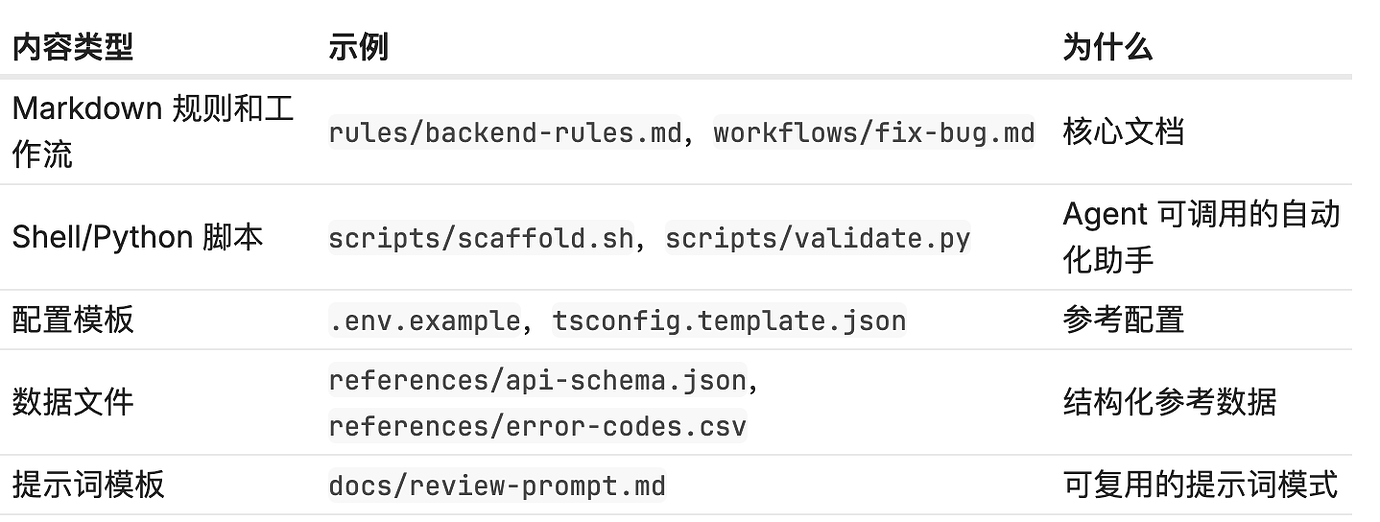Click the scripts/scaffold.sh code snippet
Screen dimensions: 1380x522
pos(481,239)
